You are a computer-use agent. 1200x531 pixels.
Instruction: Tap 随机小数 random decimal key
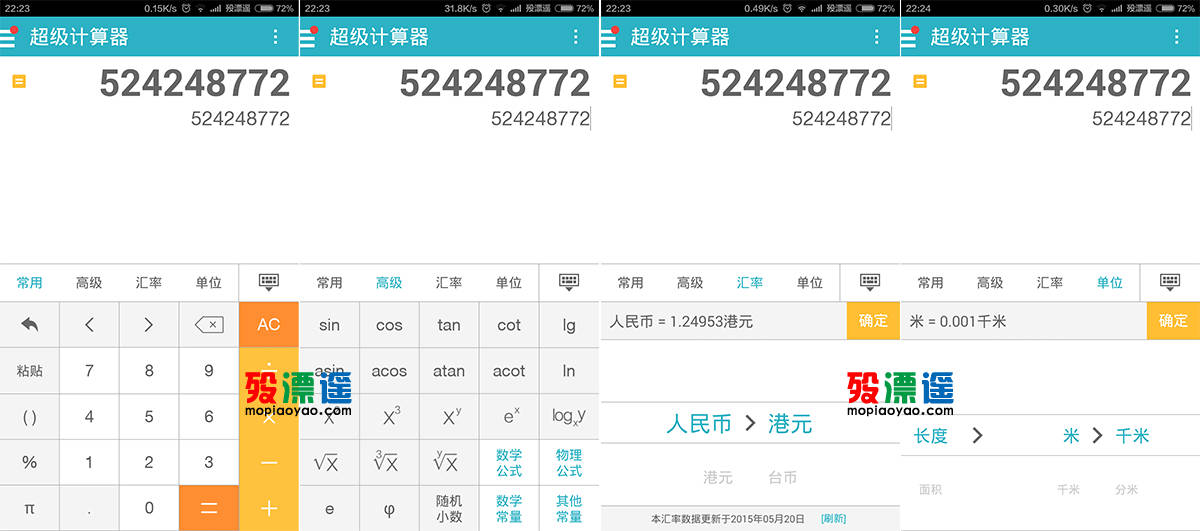[449, 508]
